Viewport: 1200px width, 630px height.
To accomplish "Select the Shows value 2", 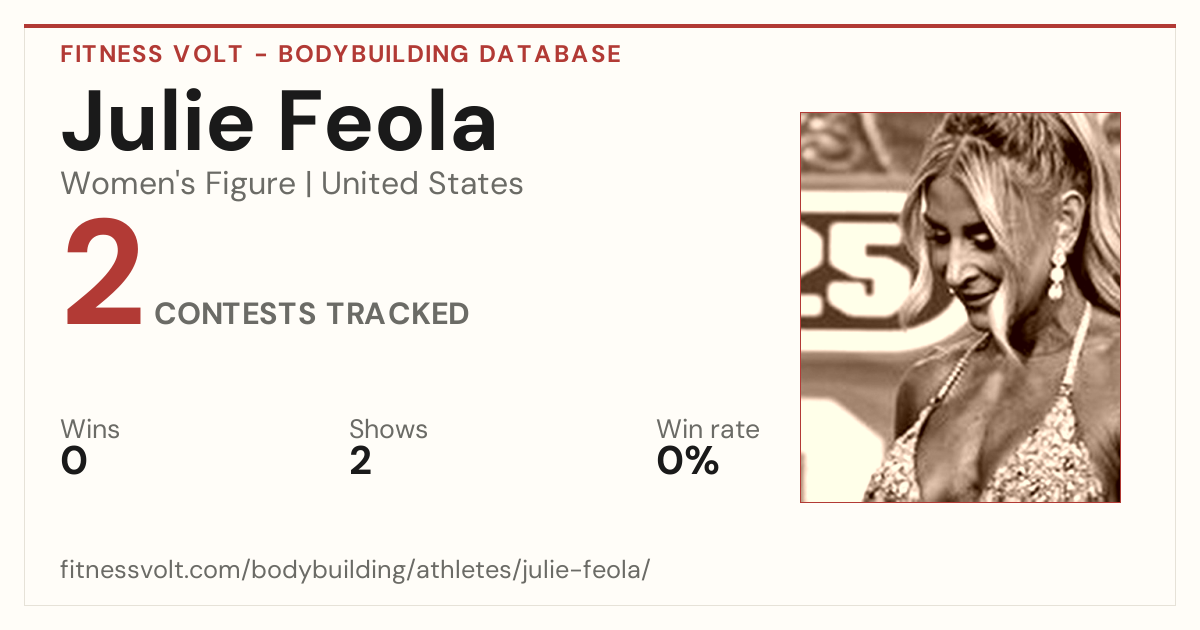I will (x=361, y=461).
